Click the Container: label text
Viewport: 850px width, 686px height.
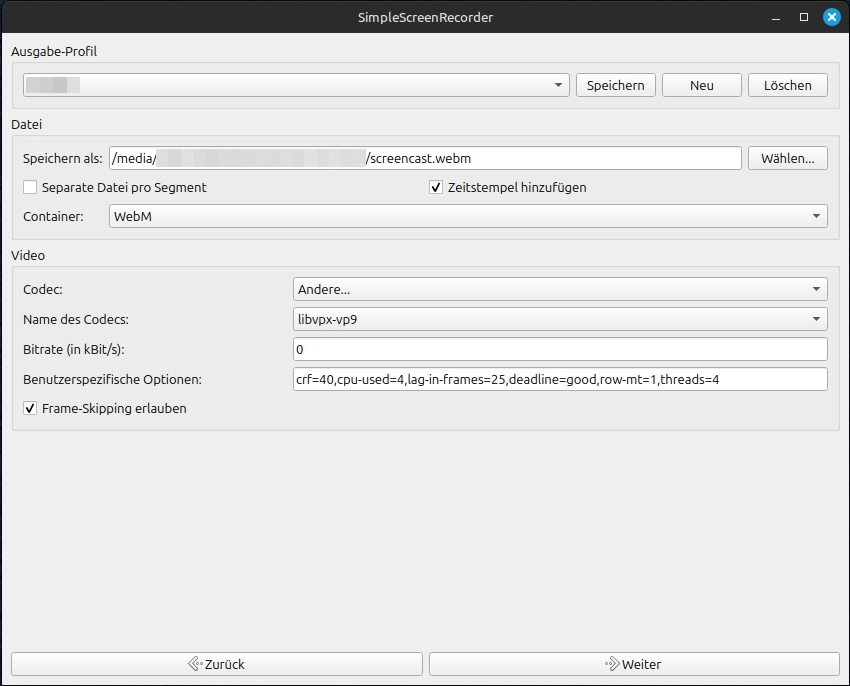pyautogui.click(x=53, y=216)
